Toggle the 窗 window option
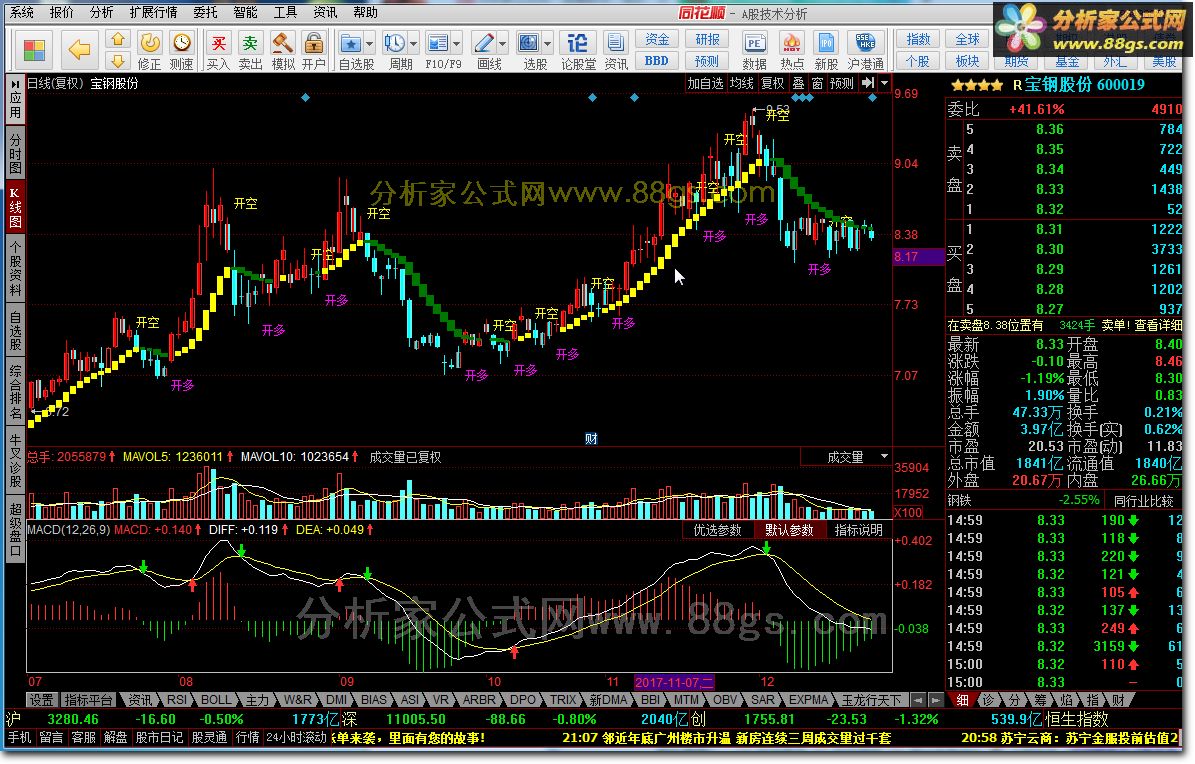 click(817, 83)
